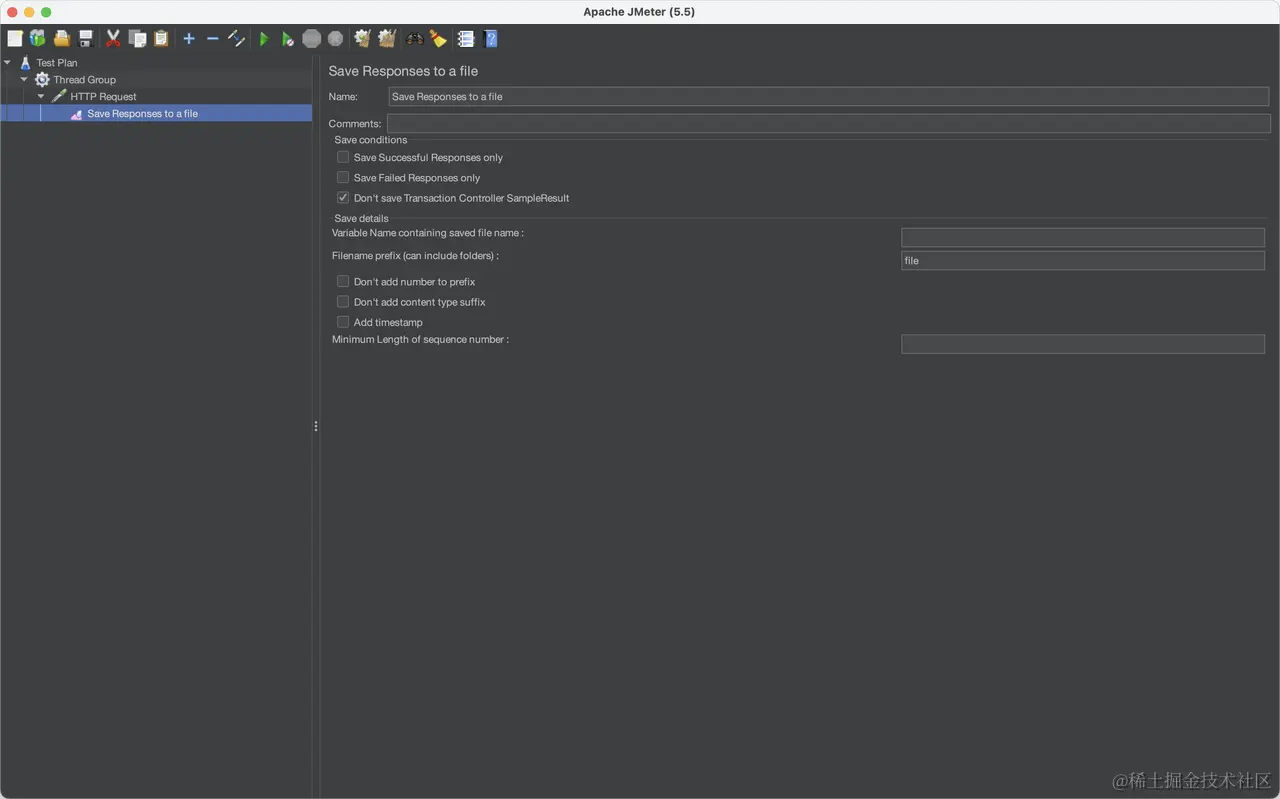
Task: Check Don't add content type suffix
Action: click(343, 302)
